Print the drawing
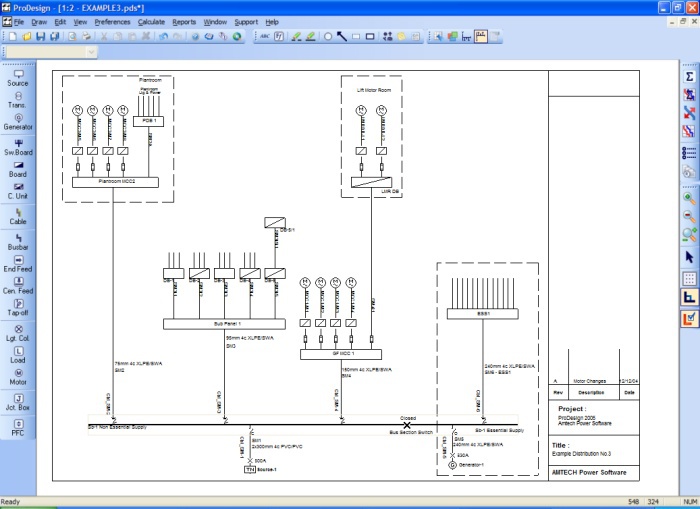 tap(86, 37)
